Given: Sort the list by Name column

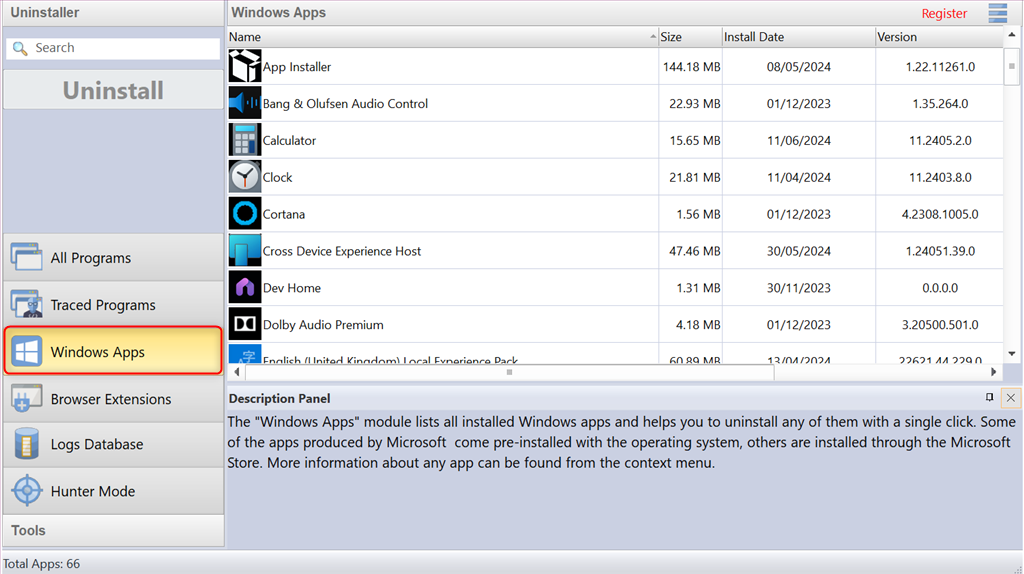Looking at the screenshot, I should pyautogui.click(x=442, y=37).
